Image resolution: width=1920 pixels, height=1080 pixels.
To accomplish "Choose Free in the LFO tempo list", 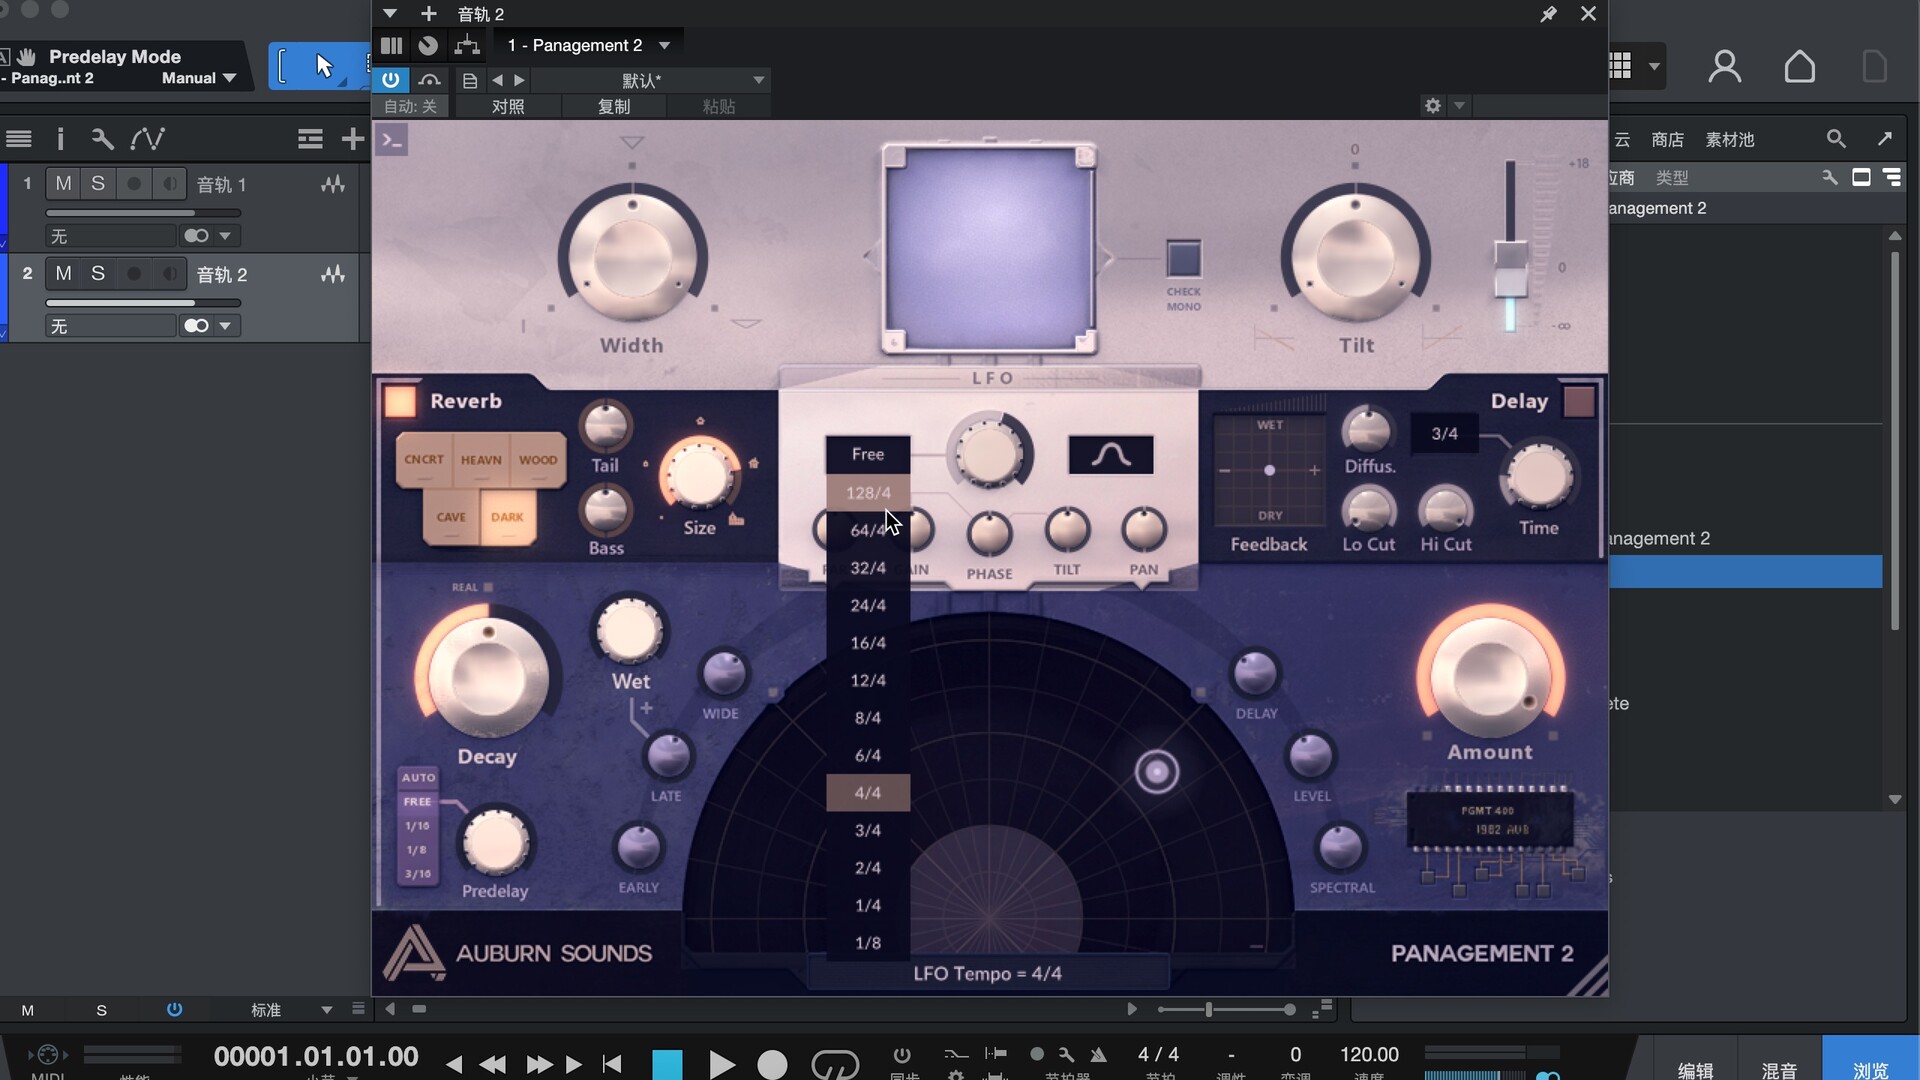I will [868, 454].
